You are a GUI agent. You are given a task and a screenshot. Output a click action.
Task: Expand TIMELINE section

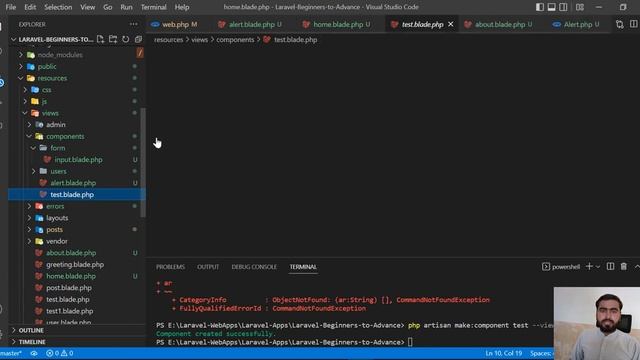pyautogui.click(x=76, y=342)
